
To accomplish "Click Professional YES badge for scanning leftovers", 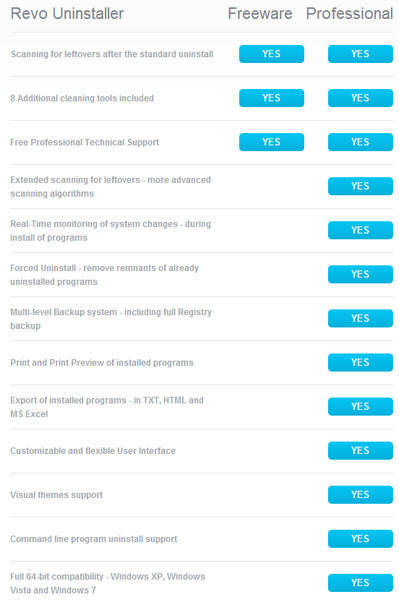I will pos(360,54).
